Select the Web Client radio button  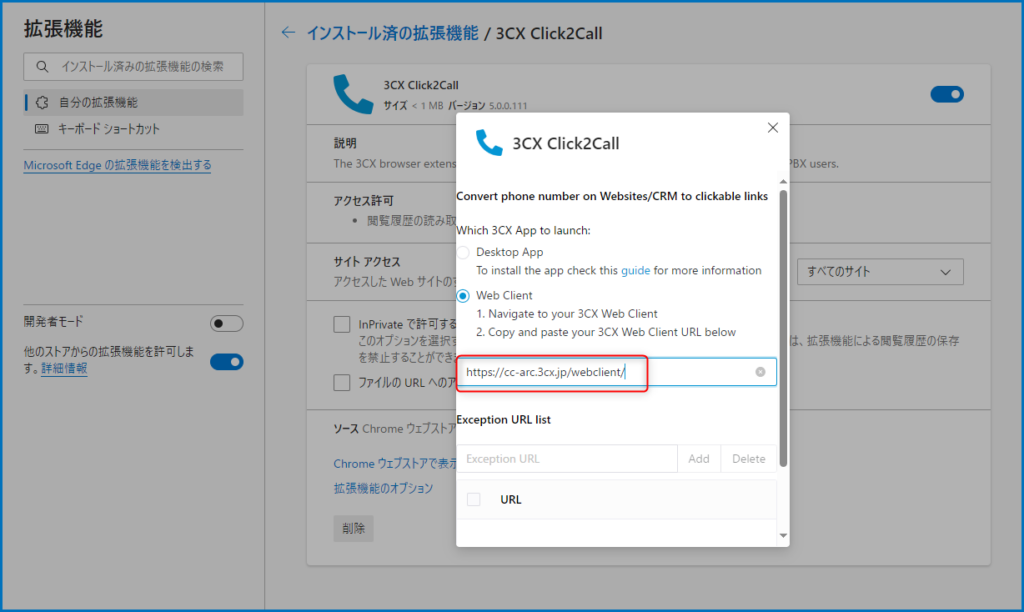(x=463, y=296)
